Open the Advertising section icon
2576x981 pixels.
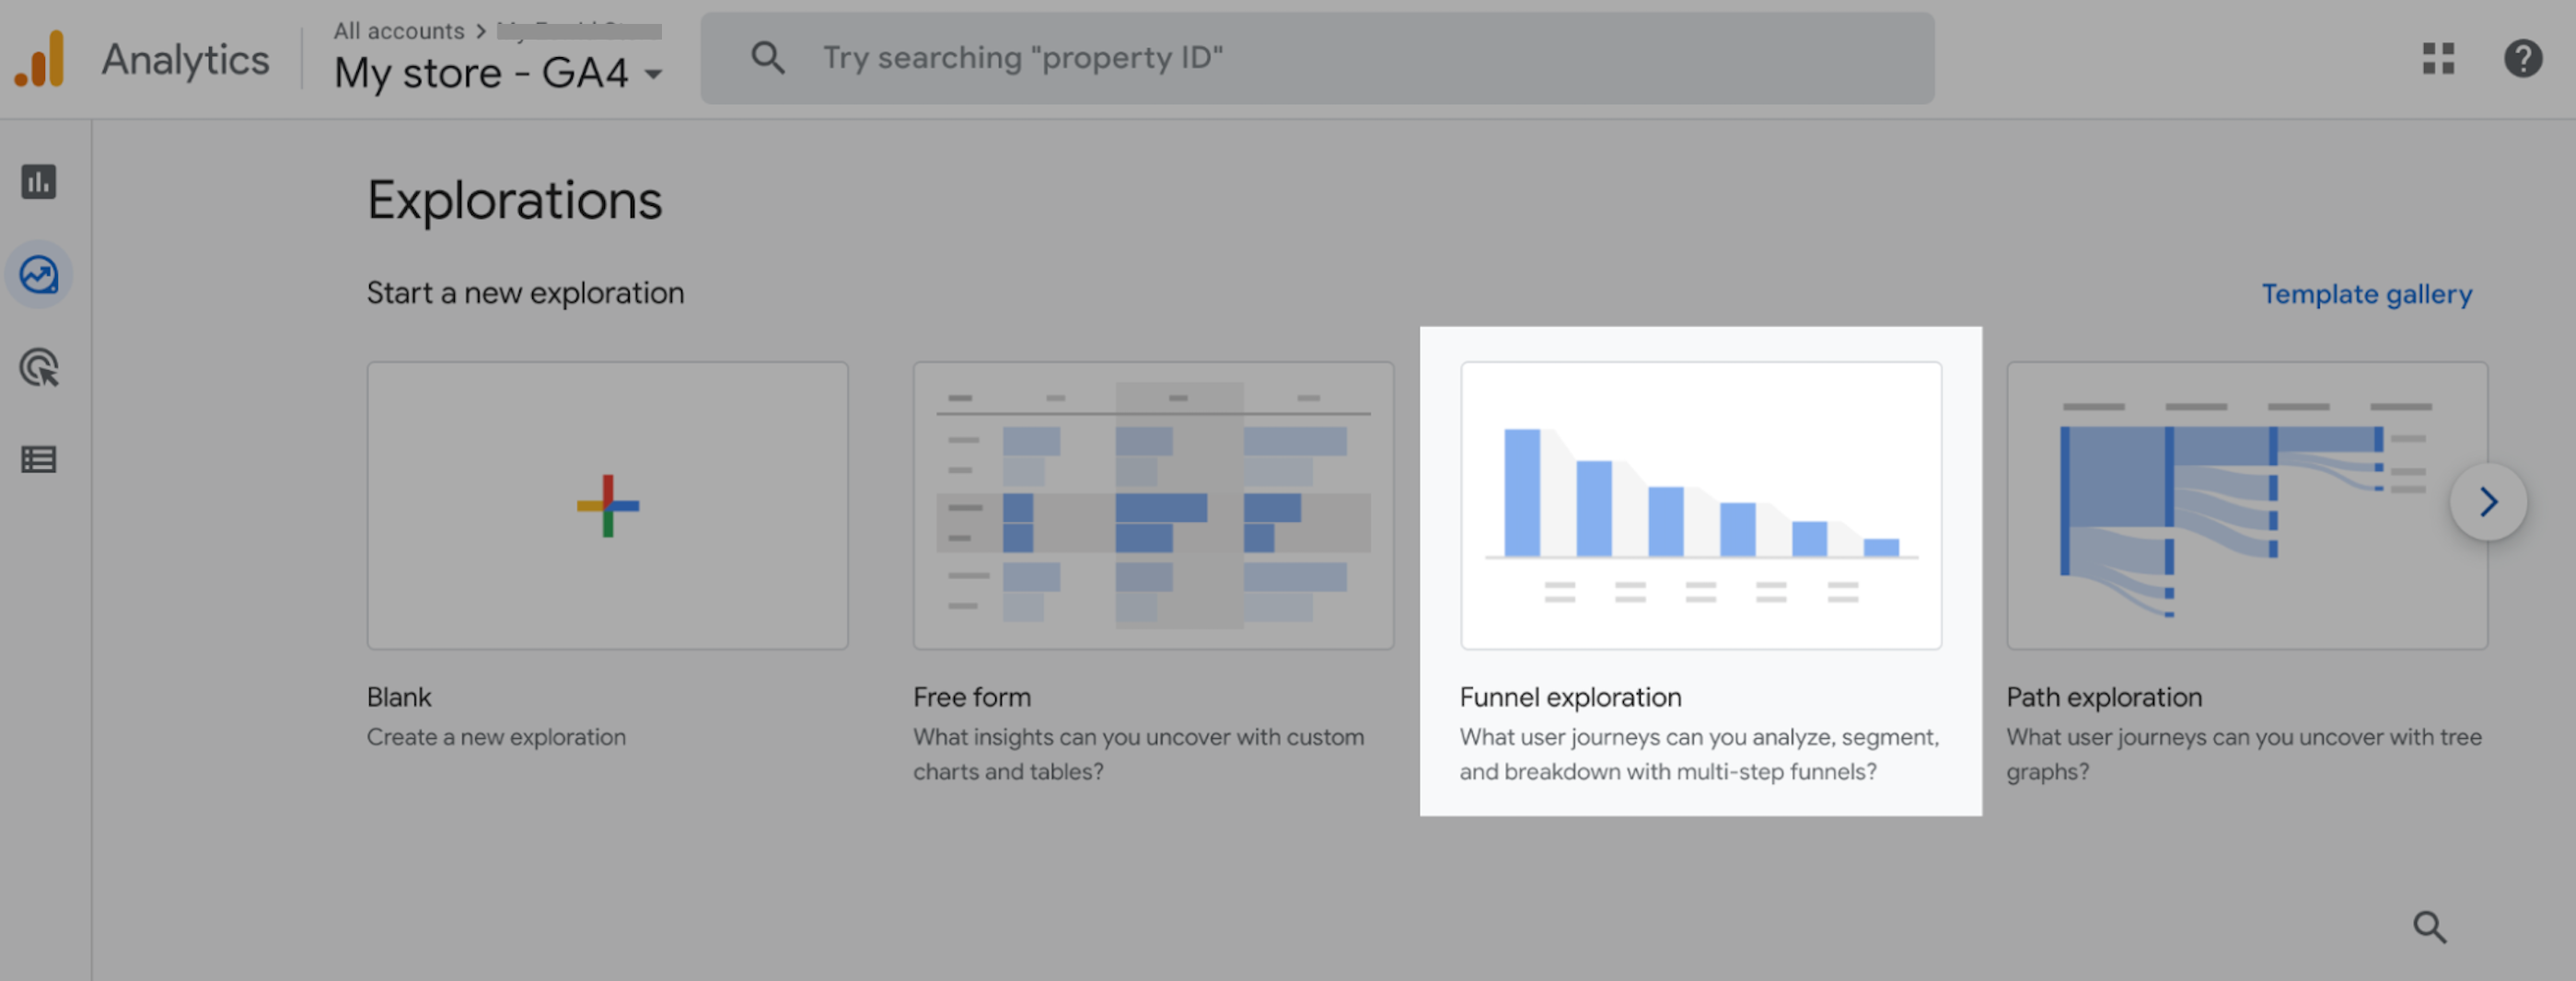pyautogui.click(x=38, y=369)
